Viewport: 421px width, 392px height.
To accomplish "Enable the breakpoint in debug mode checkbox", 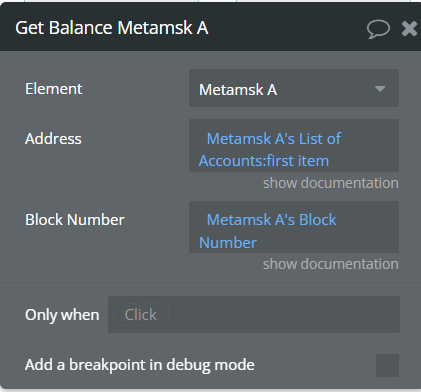I will pyautogui.click(x=387, y=365).
